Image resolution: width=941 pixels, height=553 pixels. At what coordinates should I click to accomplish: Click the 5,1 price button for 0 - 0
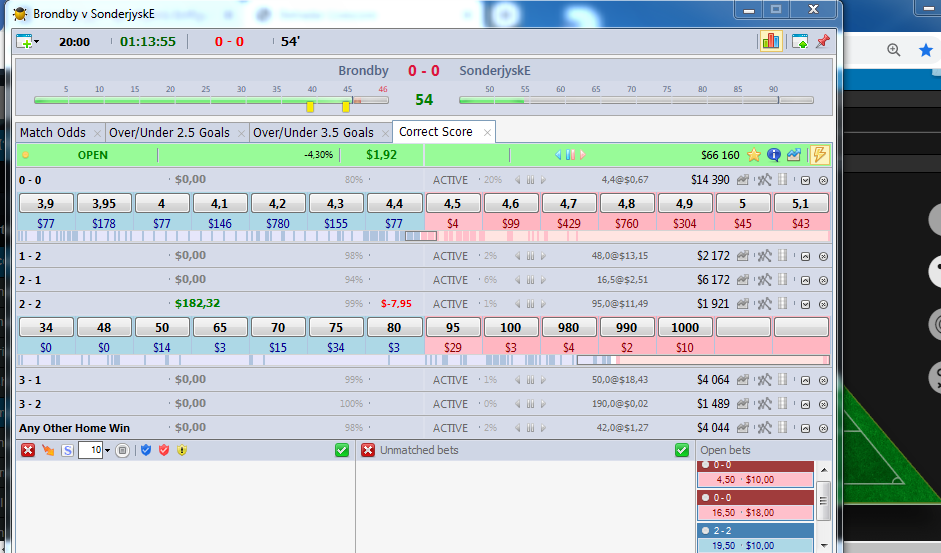click(801, 204)
